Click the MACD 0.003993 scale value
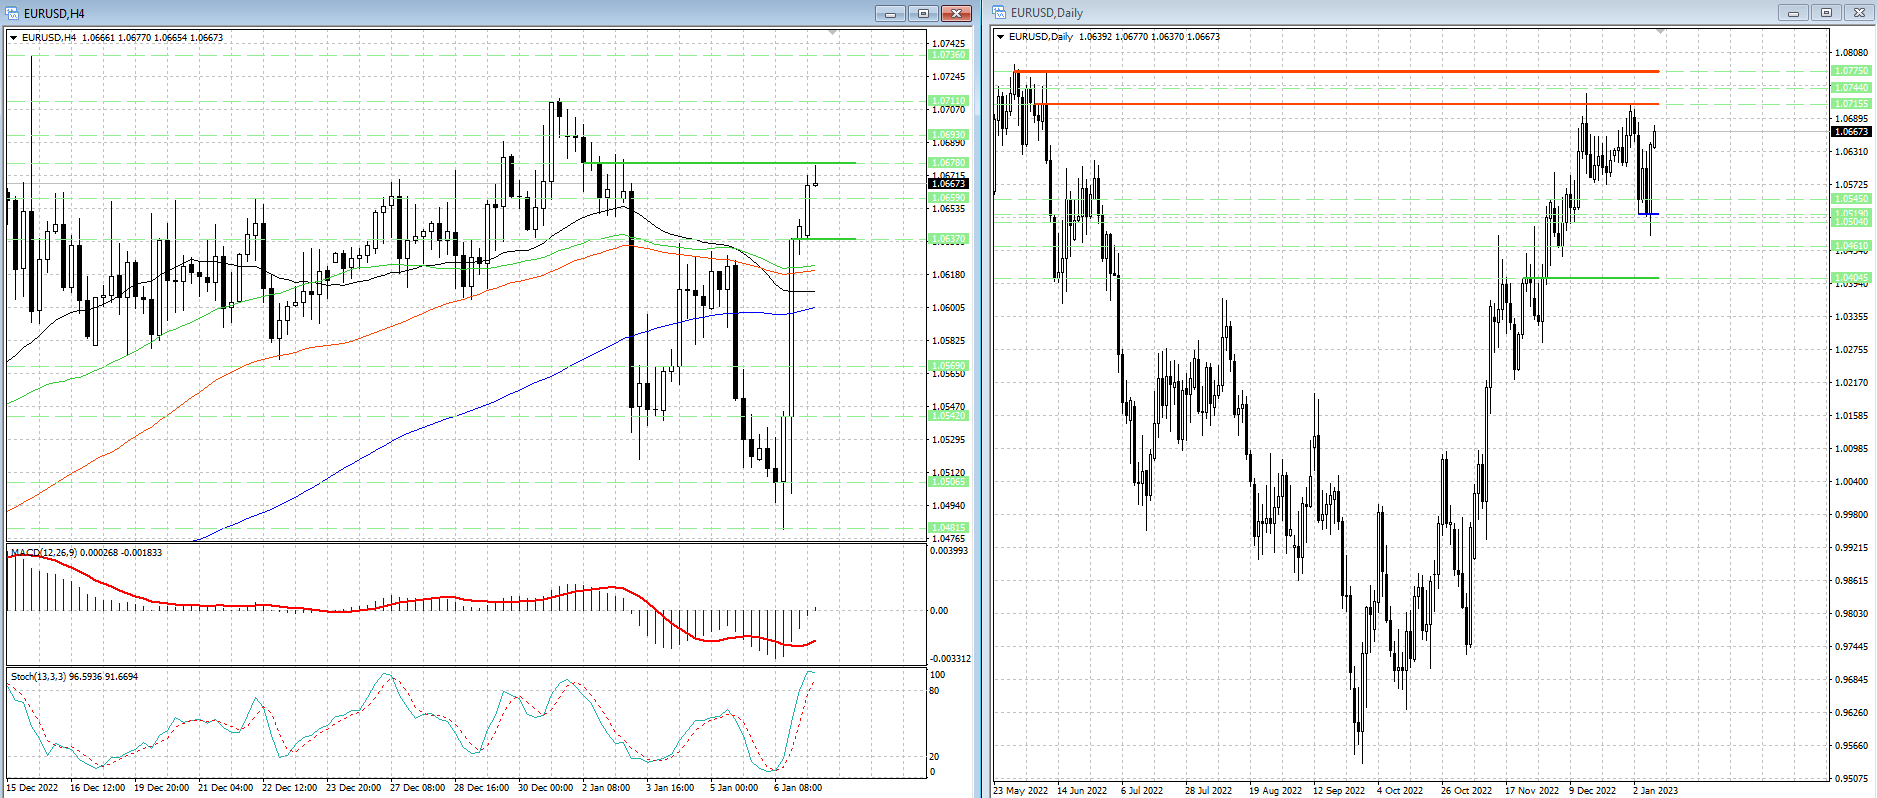The height and width of the screenshot is (798, 1877). [949, 551]
